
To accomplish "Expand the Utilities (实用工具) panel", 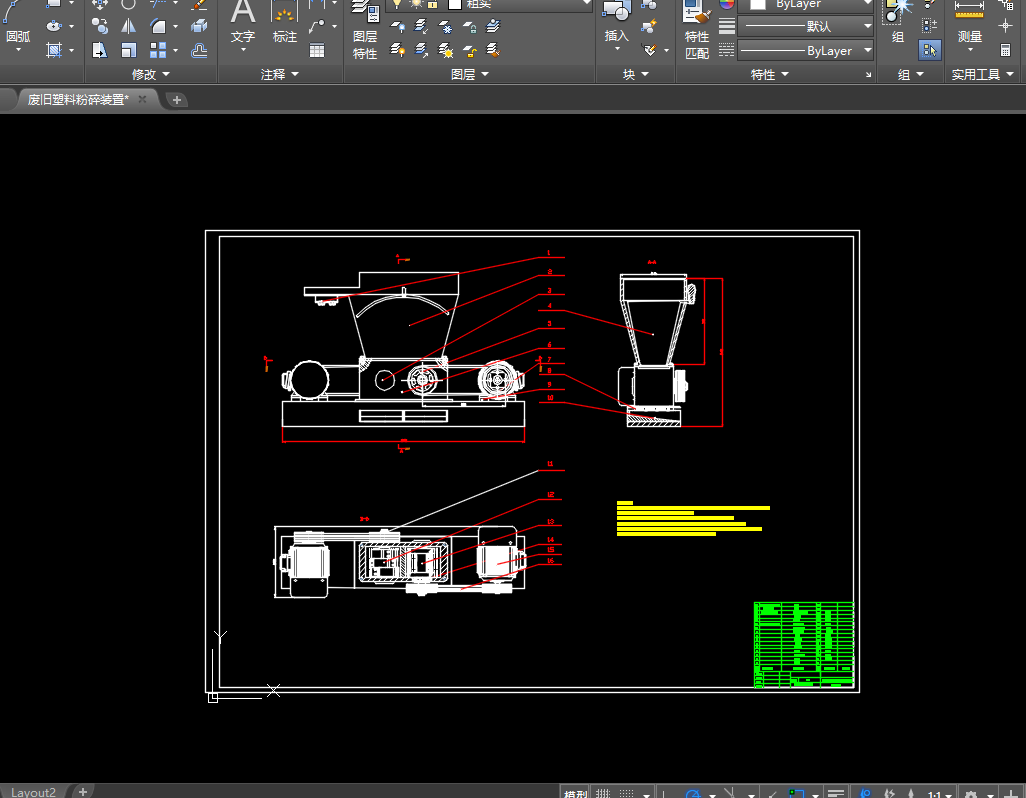I will point(982,75).
